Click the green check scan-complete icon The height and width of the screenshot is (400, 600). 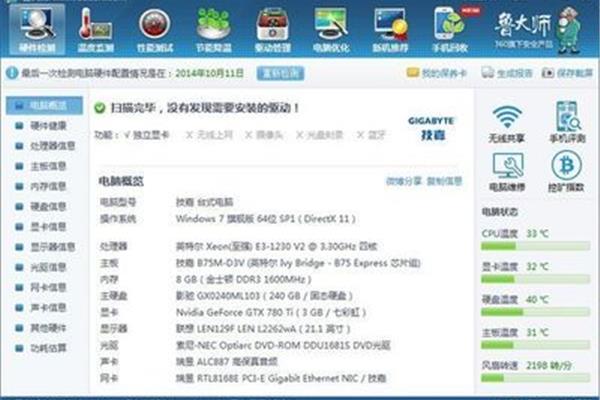click(99, 108)
